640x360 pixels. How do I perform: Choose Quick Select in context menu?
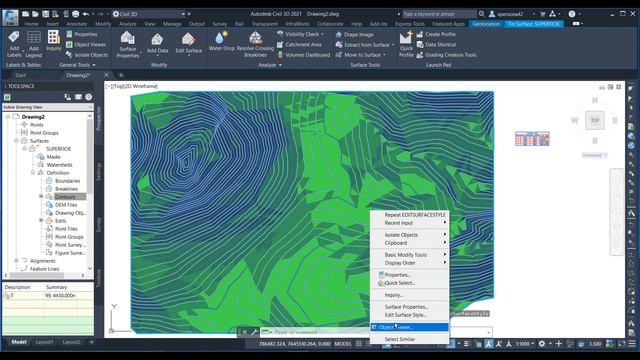tap(400, 283)
